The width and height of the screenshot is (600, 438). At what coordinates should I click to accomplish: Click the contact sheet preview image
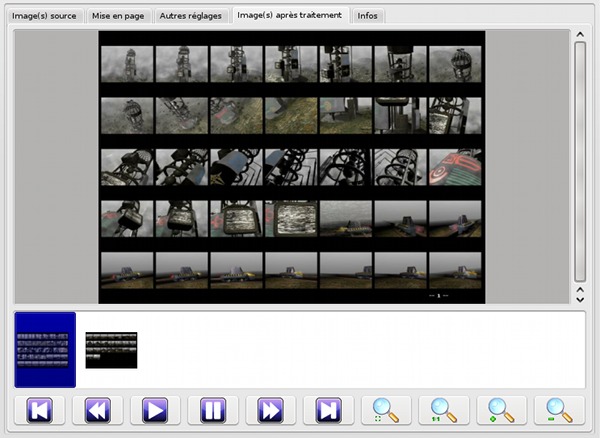(292, 167)
